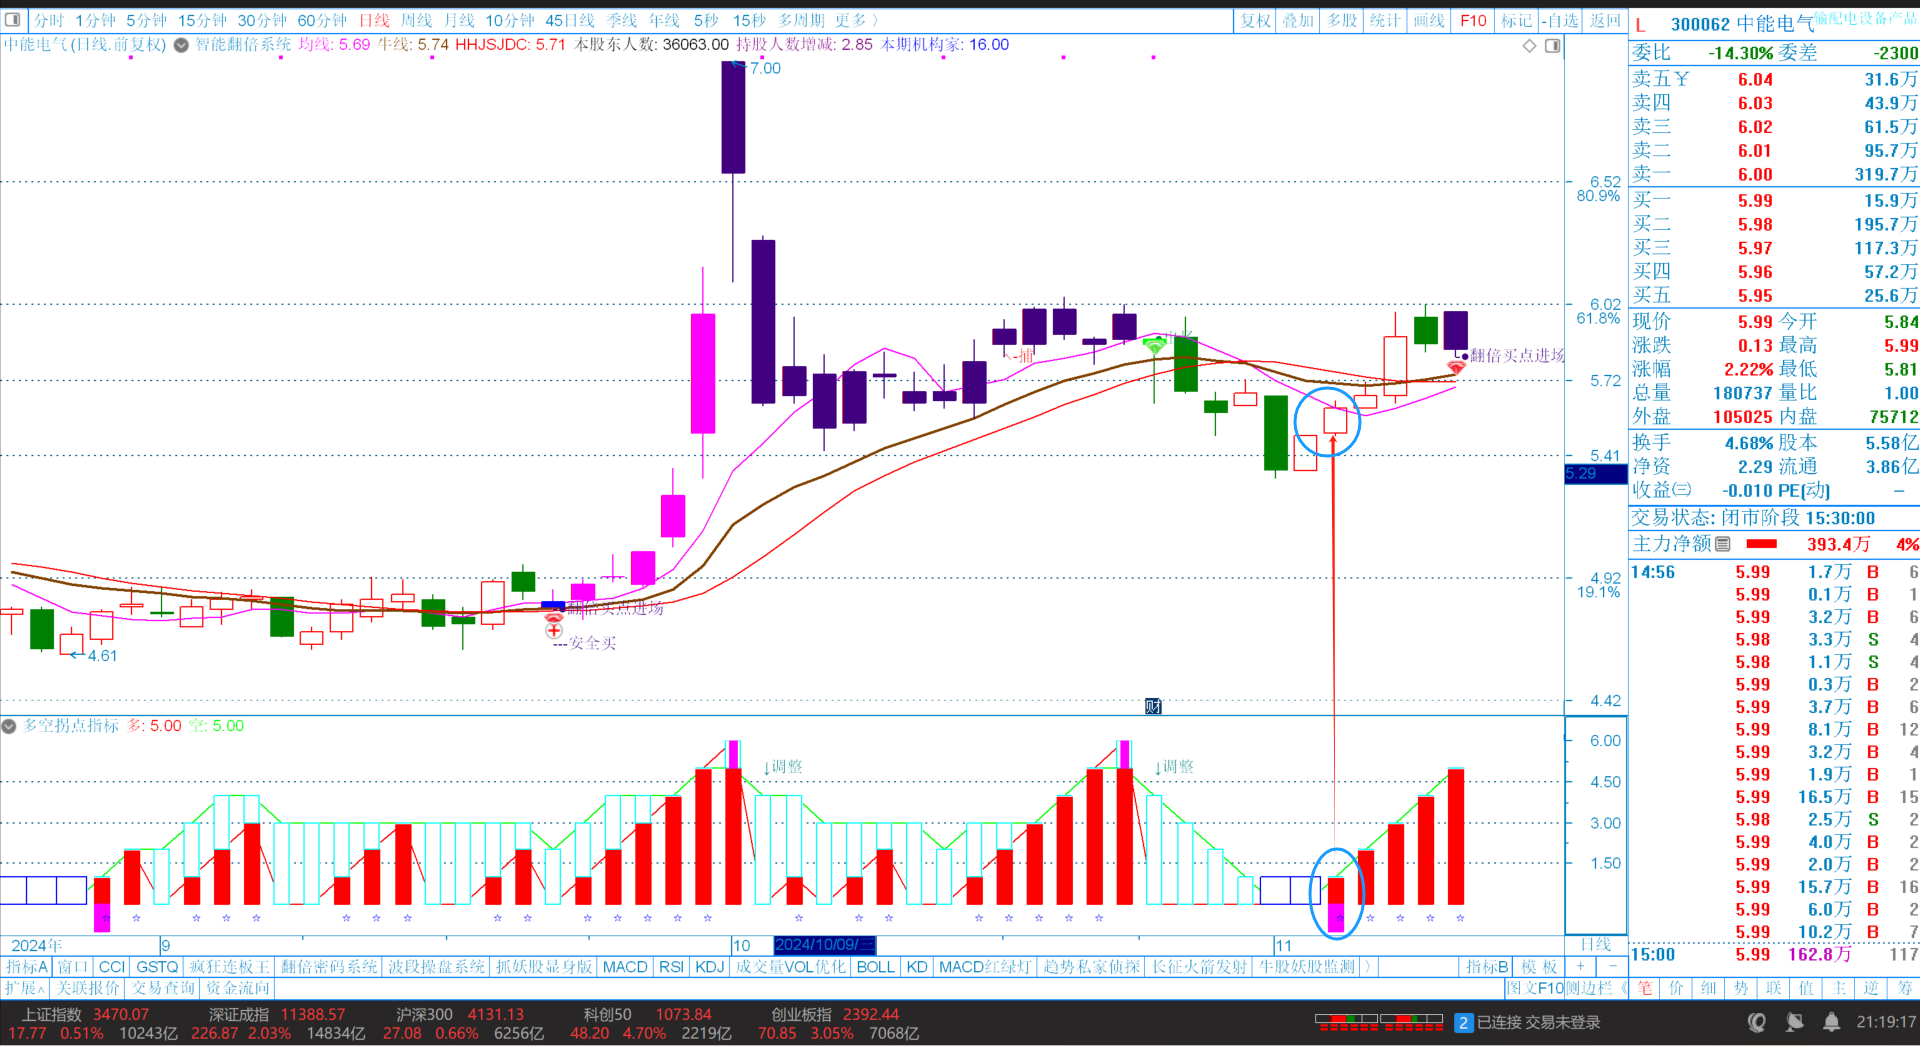Open the 画线 drawing tools
This screenshot has width=1920, height=1046.
[x=1429, y=20]
